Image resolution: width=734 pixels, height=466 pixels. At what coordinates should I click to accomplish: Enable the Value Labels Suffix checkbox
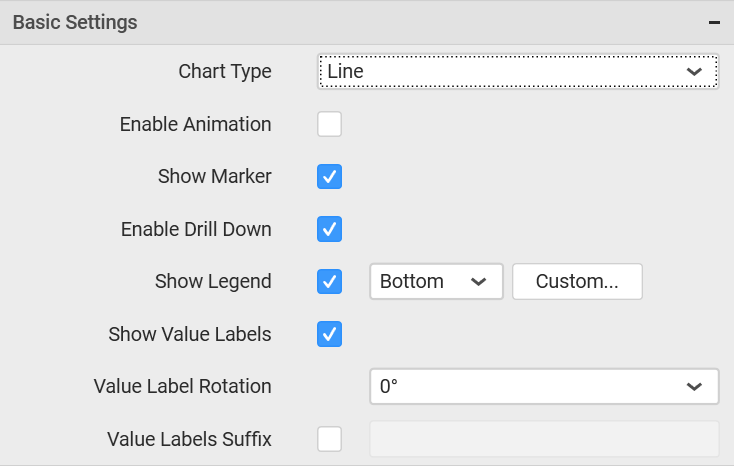click(329, 439)
